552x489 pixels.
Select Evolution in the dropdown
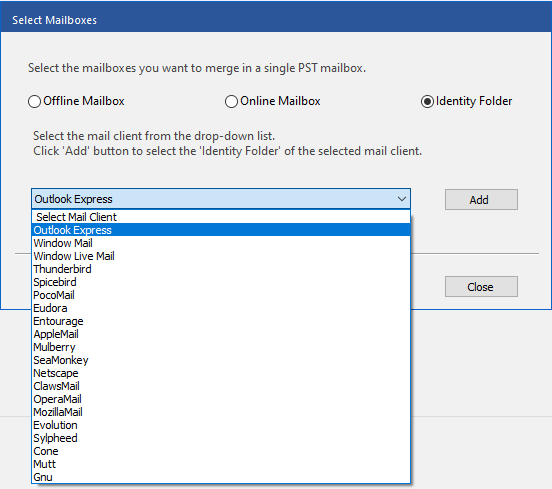point(221,425)
